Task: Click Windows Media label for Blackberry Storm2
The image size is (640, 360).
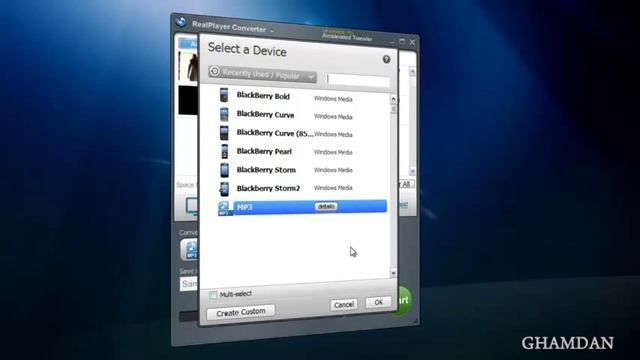Action: [x=333, y=188]
